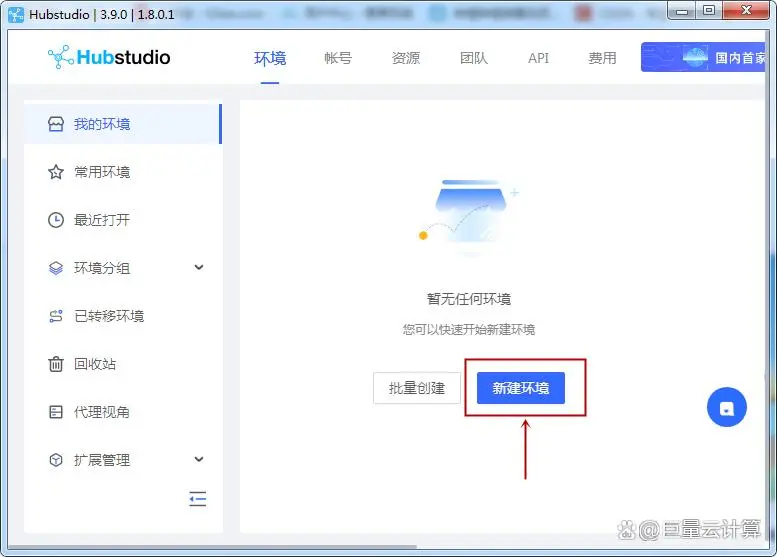Minimize the Hubstudio window
The width and height of the screenshot is (777, 557).
(x=682, y=10)
